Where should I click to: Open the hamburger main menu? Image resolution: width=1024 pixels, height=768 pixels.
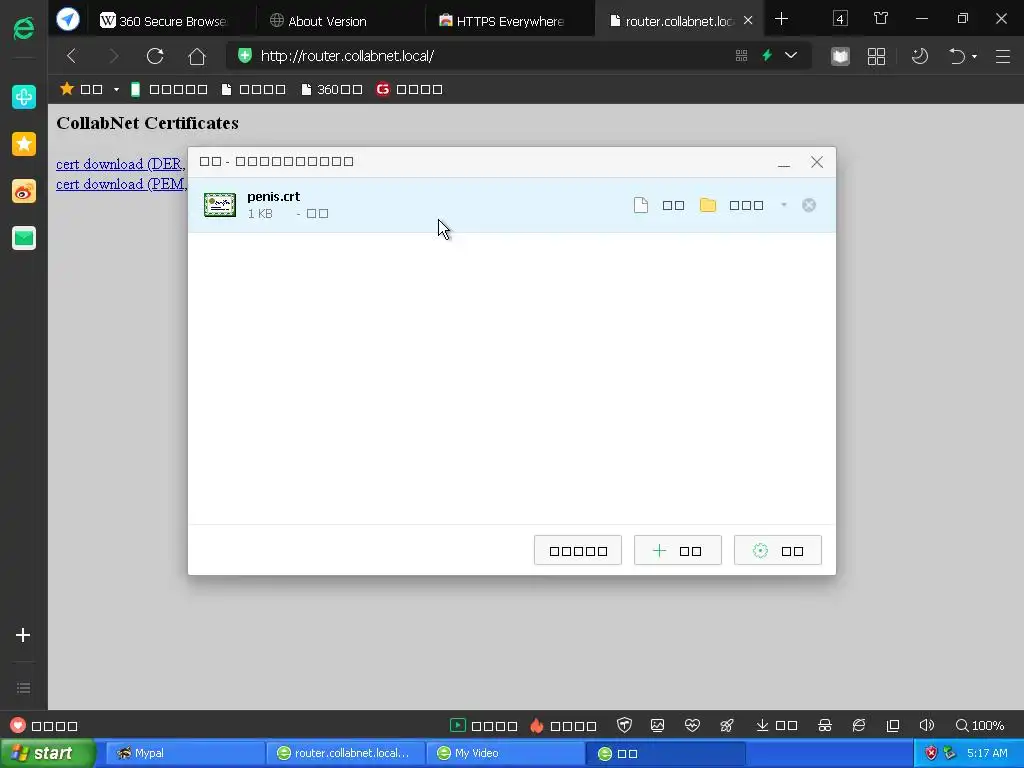coord(1003,56)
